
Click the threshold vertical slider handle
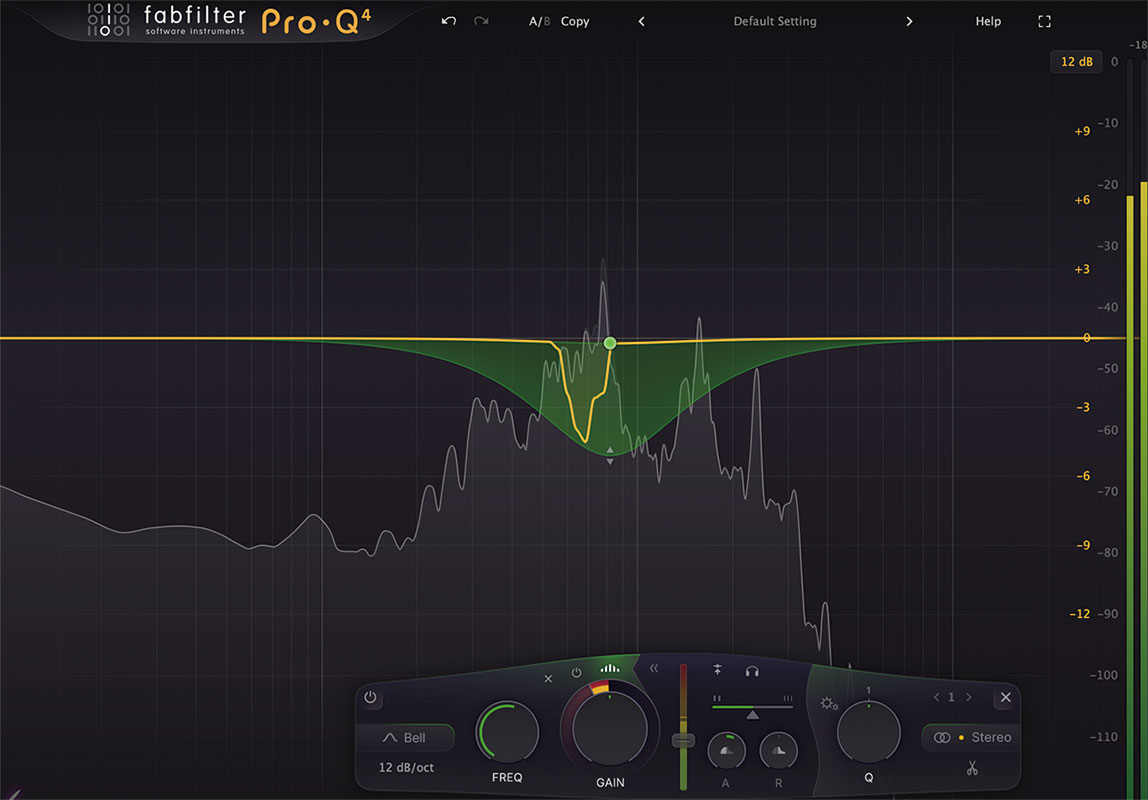683,741
